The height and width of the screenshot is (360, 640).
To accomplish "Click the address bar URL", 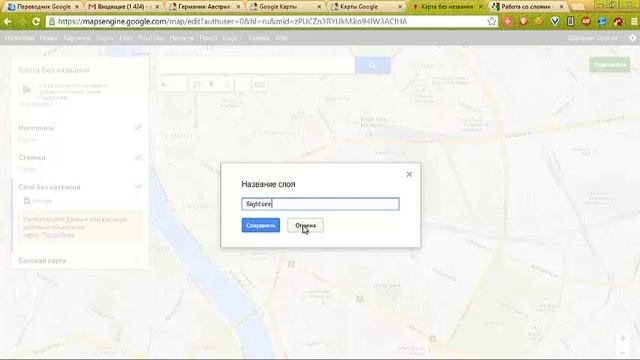I will point(233,21).
